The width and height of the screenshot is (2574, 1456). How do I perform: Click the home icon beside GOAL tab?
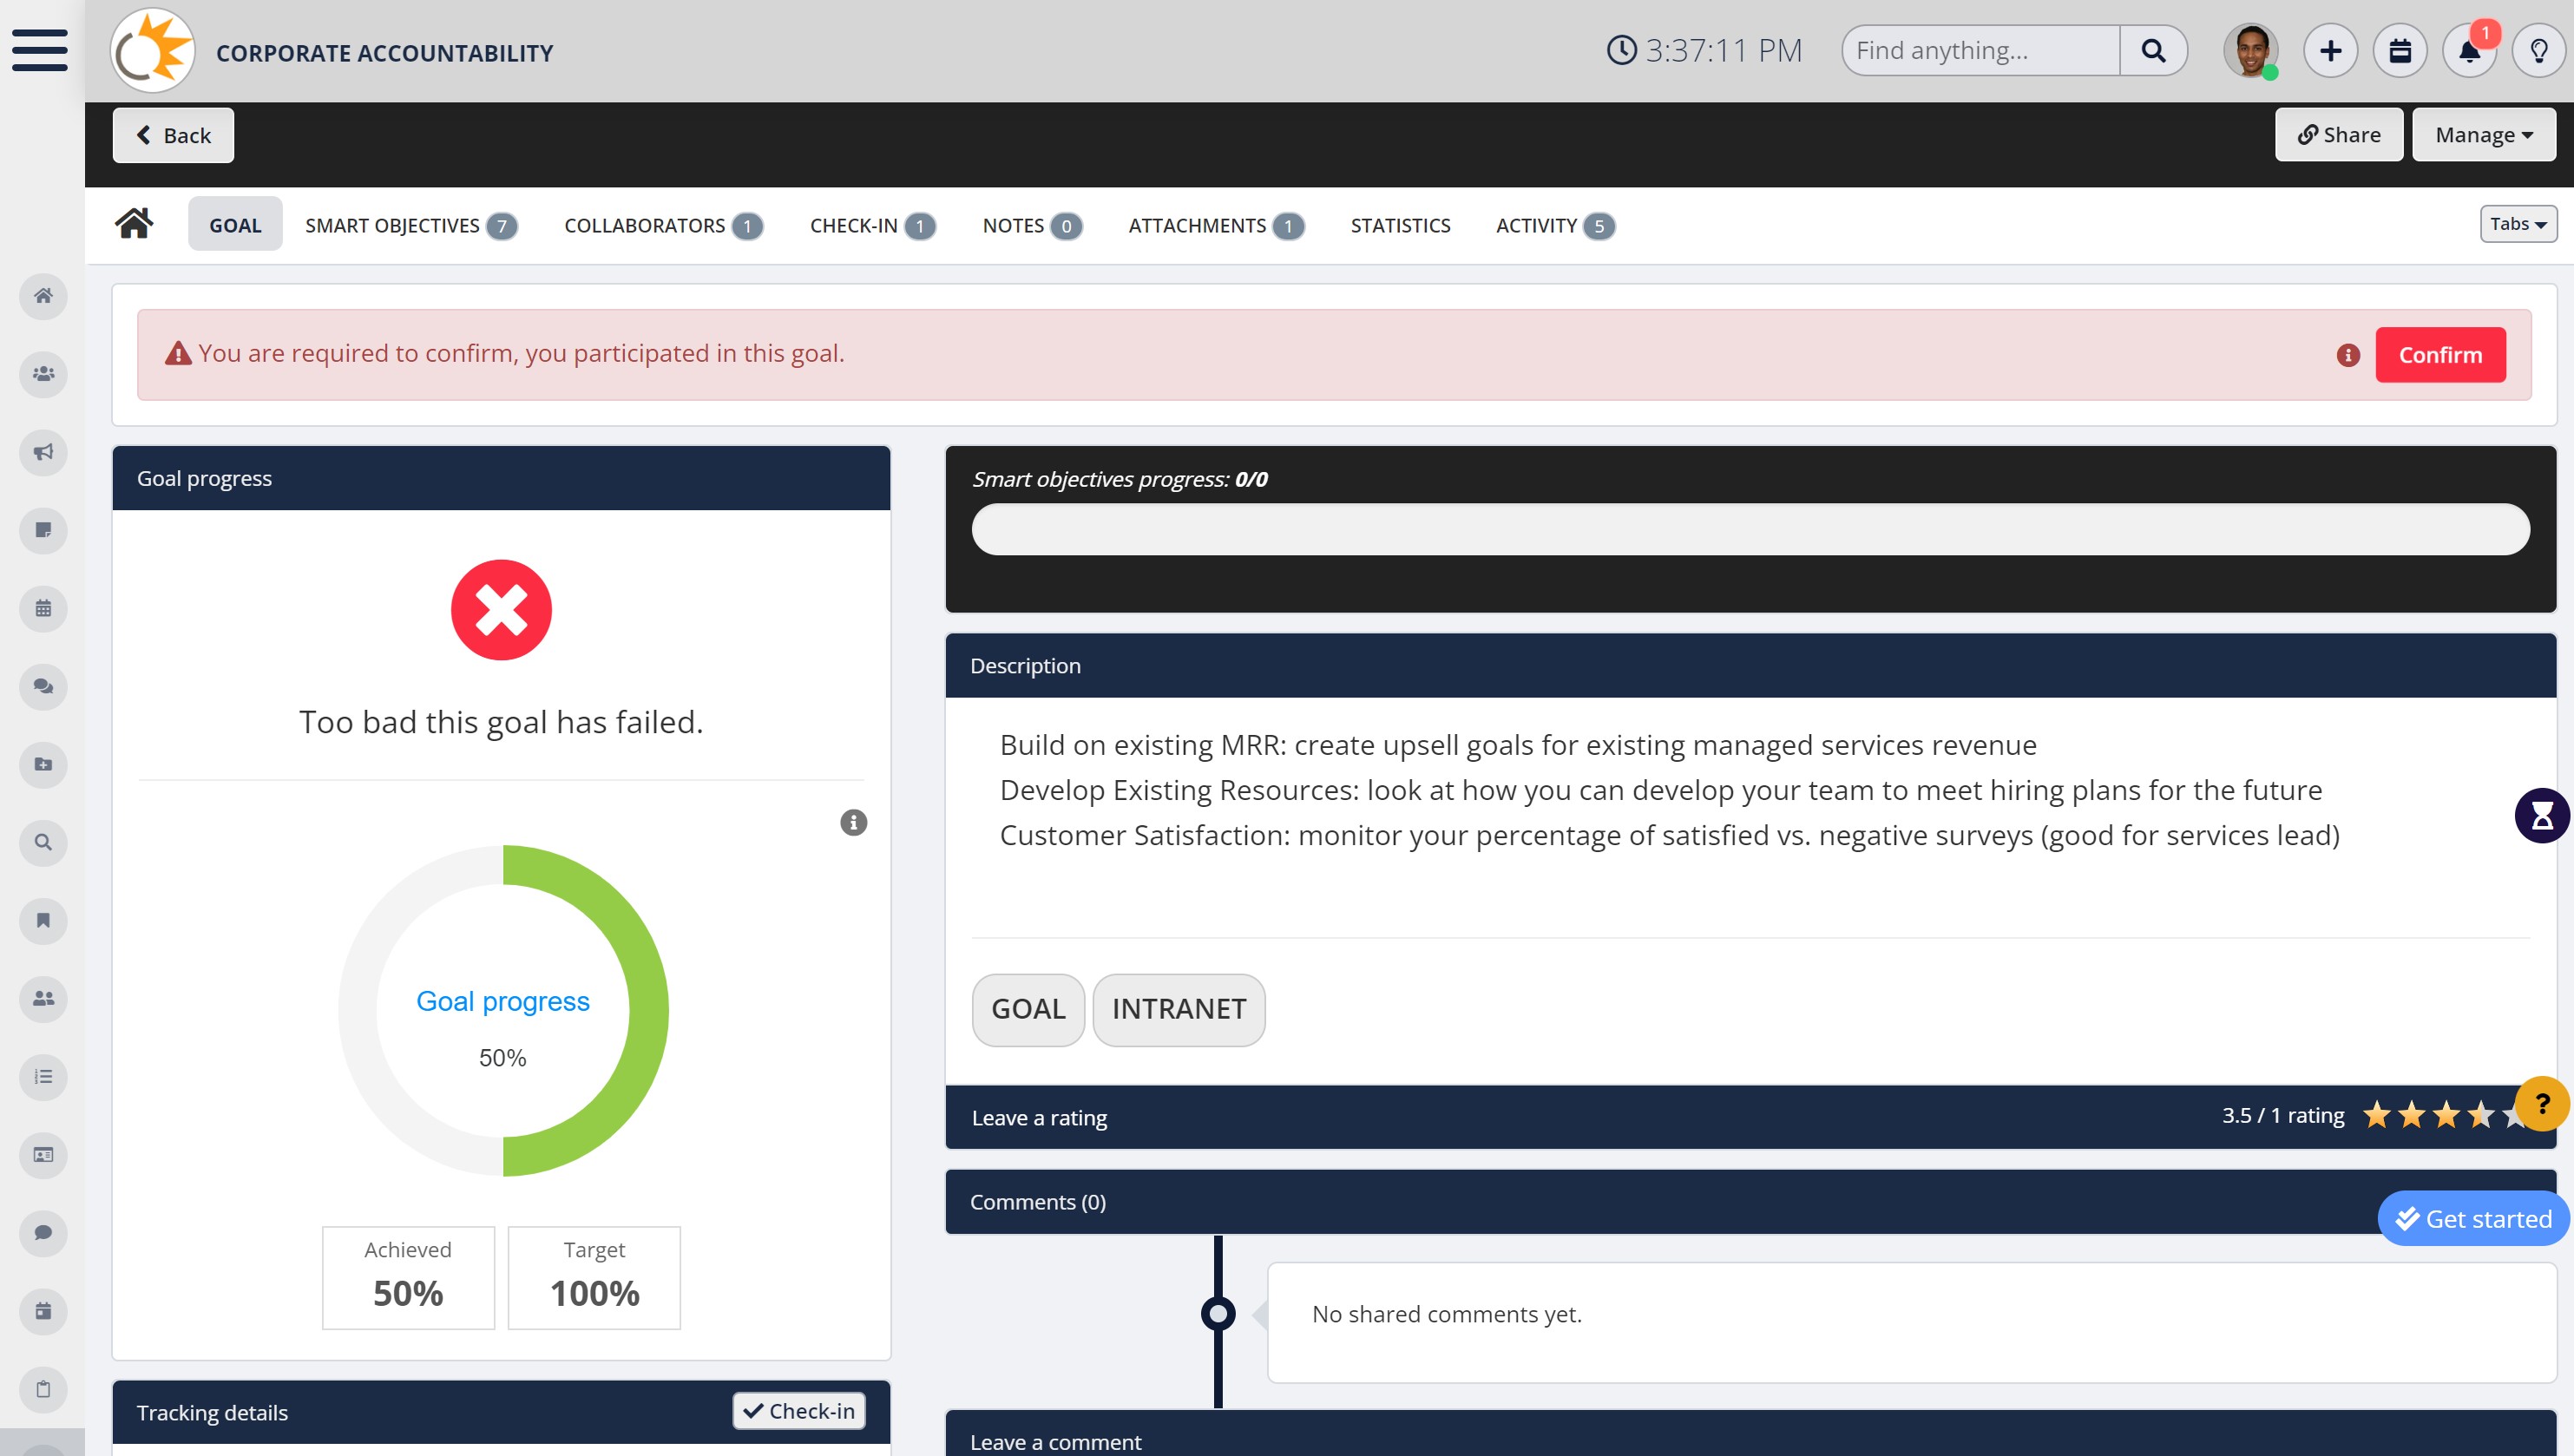[134, 224]
